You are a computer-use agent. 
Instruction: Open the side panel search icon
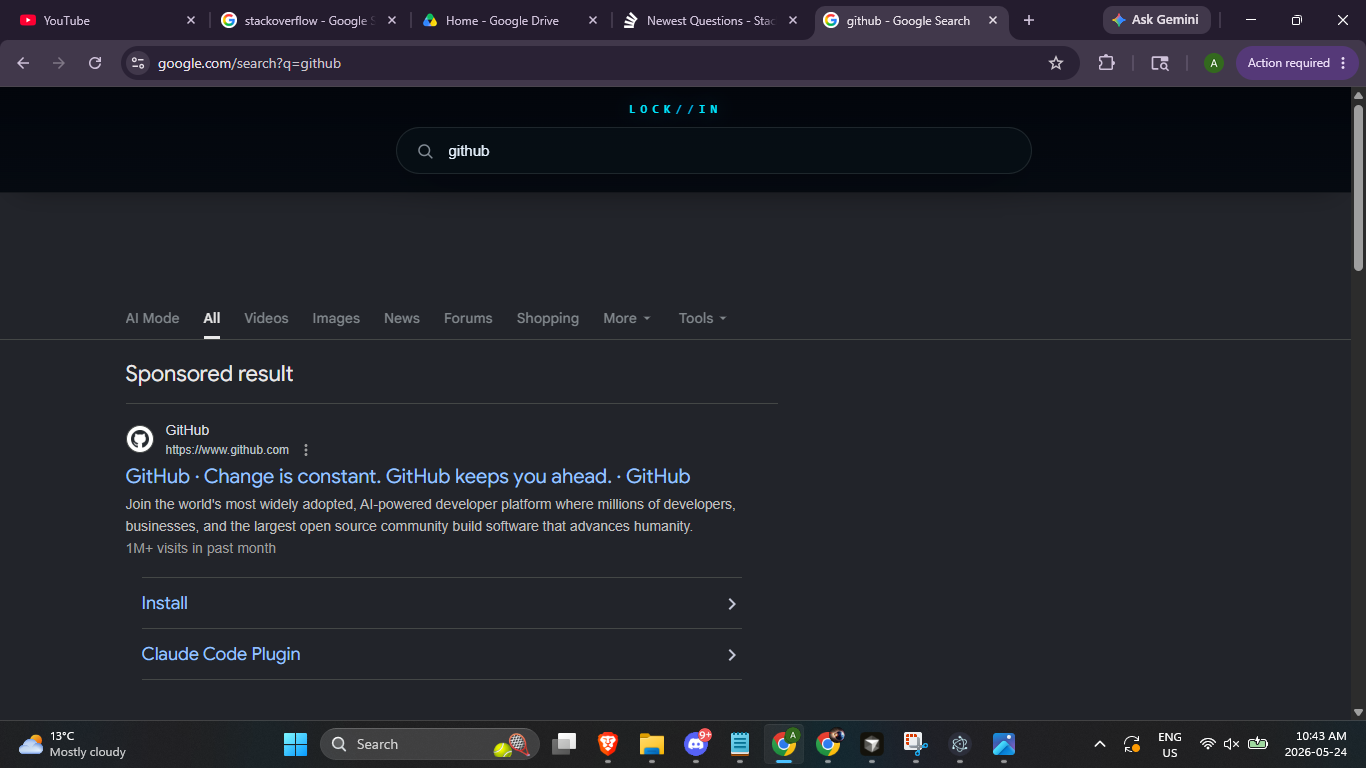click(1160, 63)
